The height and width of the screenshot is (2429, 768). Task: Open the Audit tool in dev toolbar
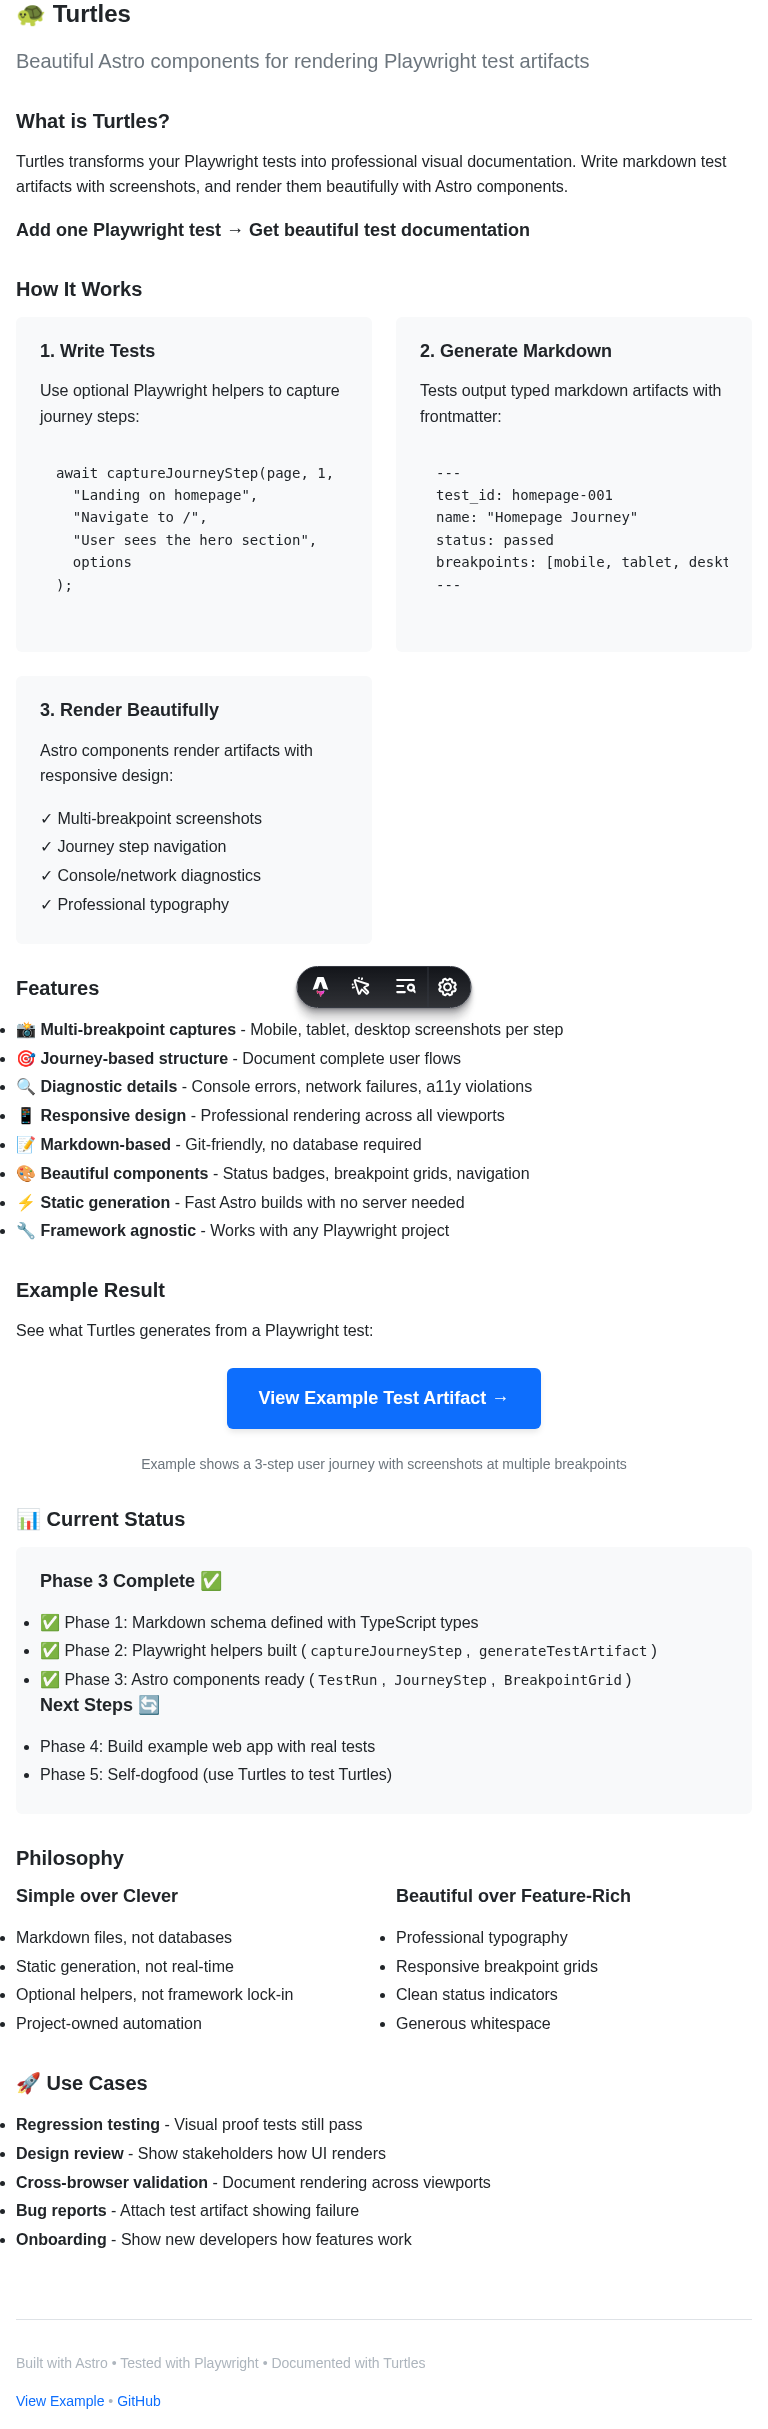405,987
